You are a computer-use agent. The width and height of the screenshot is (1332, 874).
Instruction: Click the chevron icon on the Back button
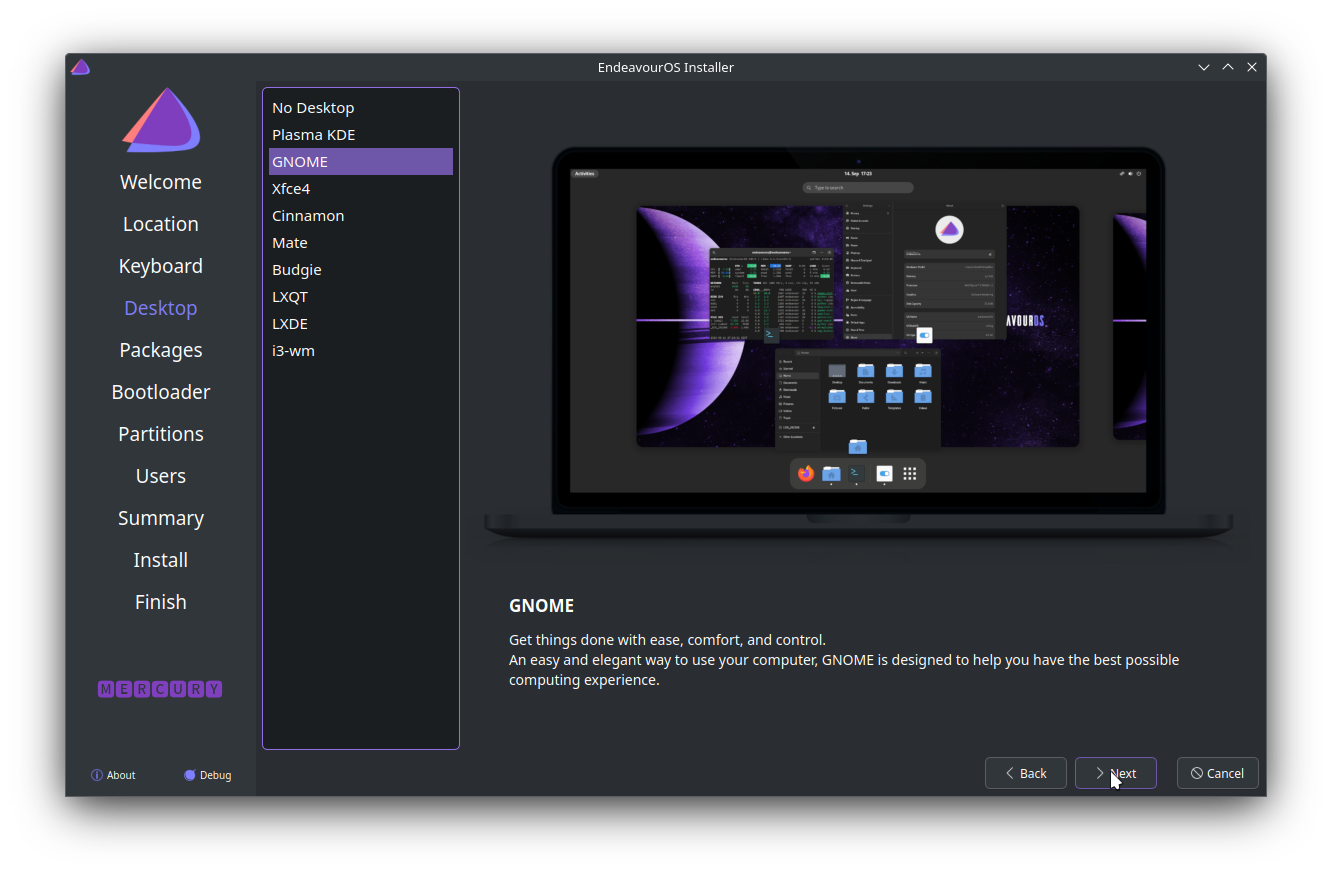click(1010, 773)
